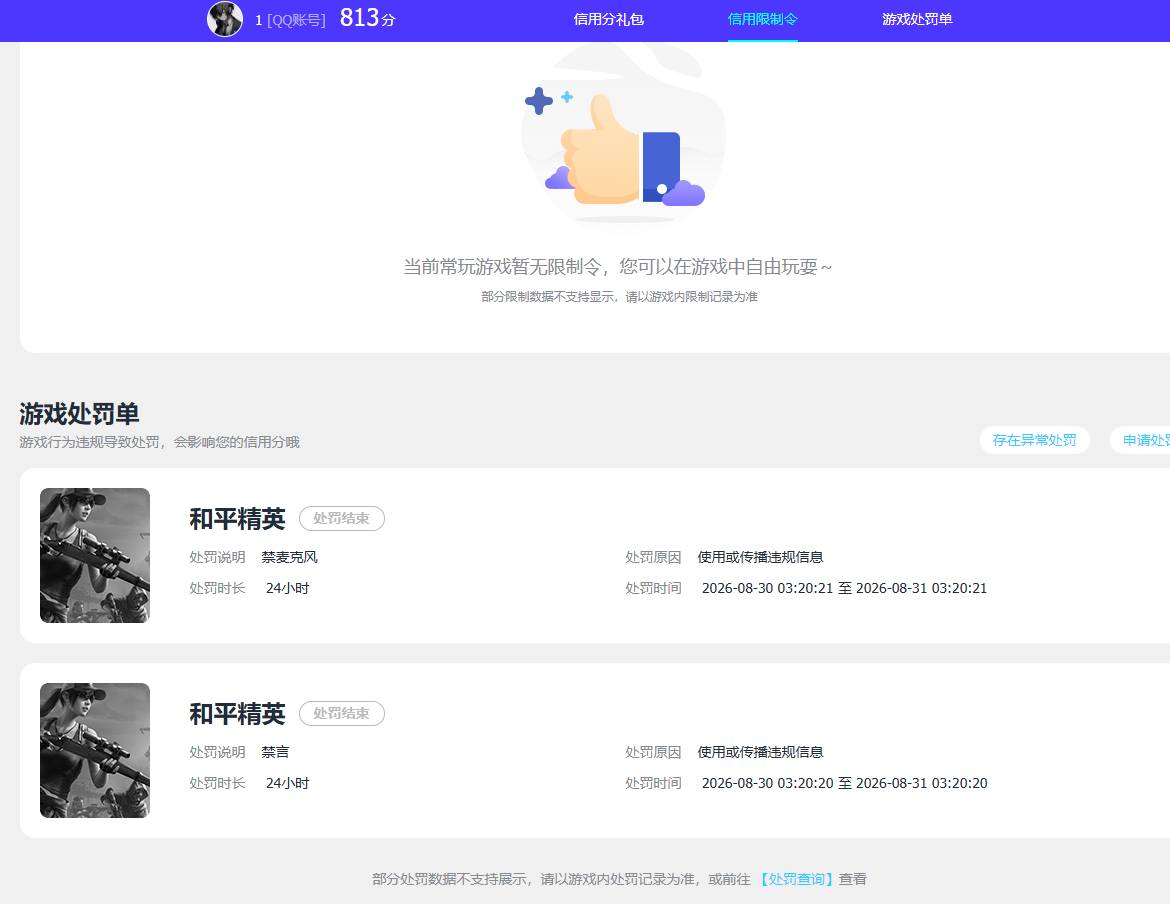
Task: Click the second 和平精英 title
Action: click(x=237, y=714)
